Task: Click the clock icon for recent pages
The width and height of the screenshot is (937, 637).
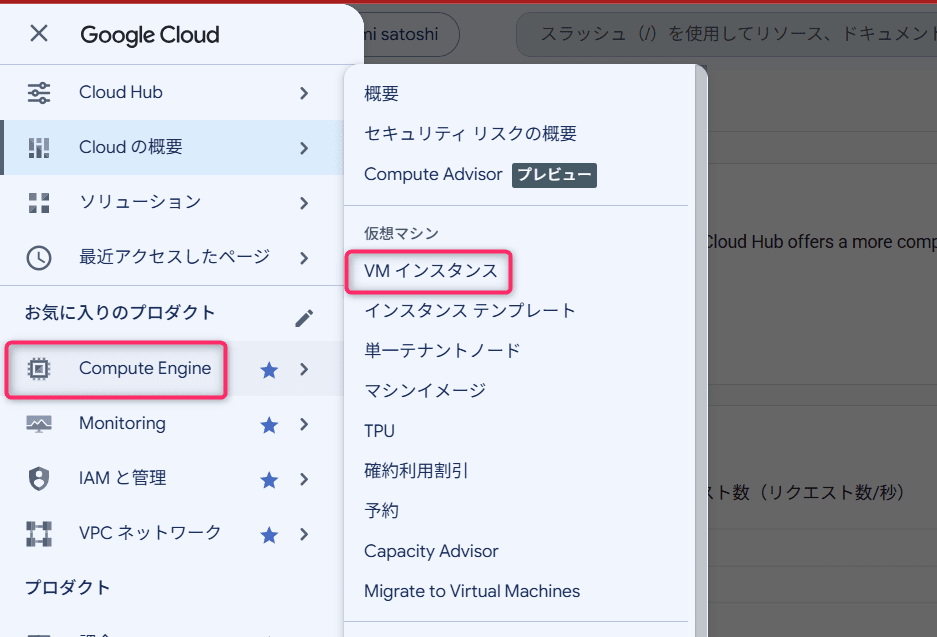Action: pyautogui.click(x=39, y=258)
